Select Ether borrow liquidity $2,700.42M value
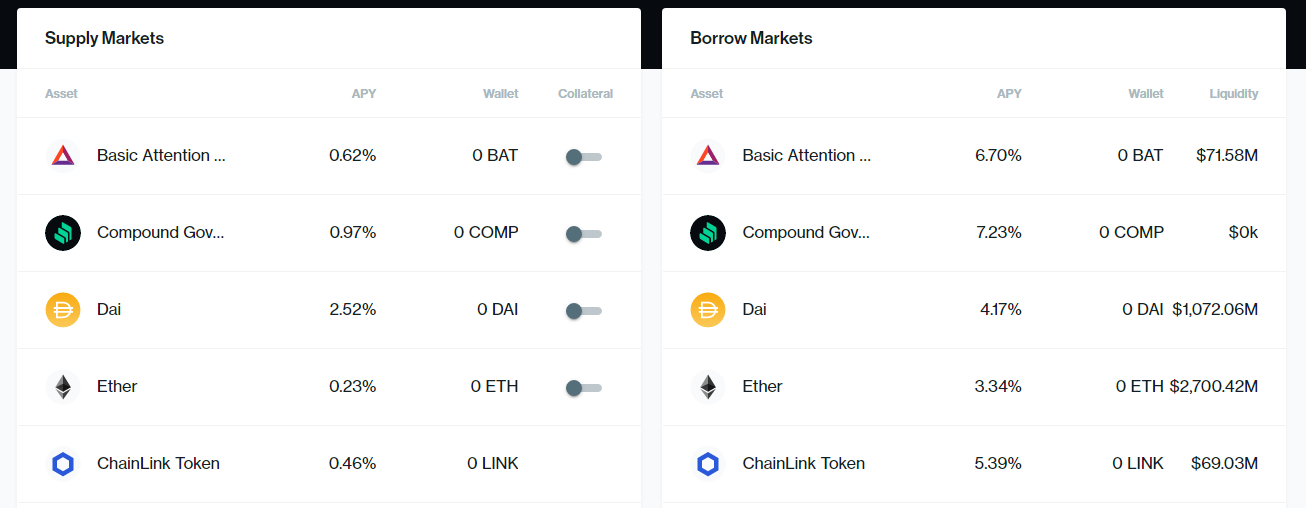 (x=1213, y=387)
